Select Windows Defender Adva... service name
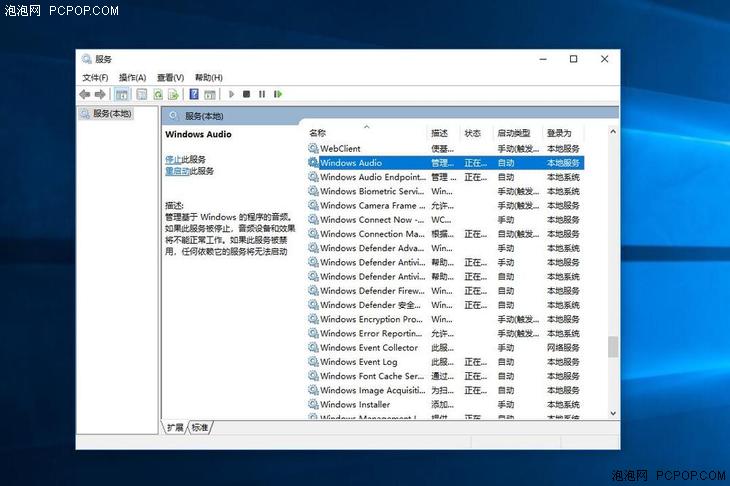 pyautogui.click(x=372, y=248)
